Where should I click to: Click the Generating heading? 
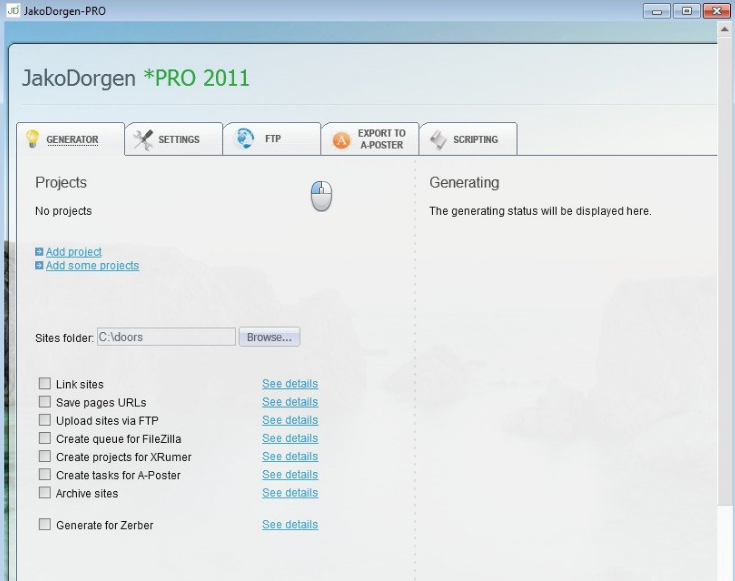pyautogui.click(x=464, y=182)
